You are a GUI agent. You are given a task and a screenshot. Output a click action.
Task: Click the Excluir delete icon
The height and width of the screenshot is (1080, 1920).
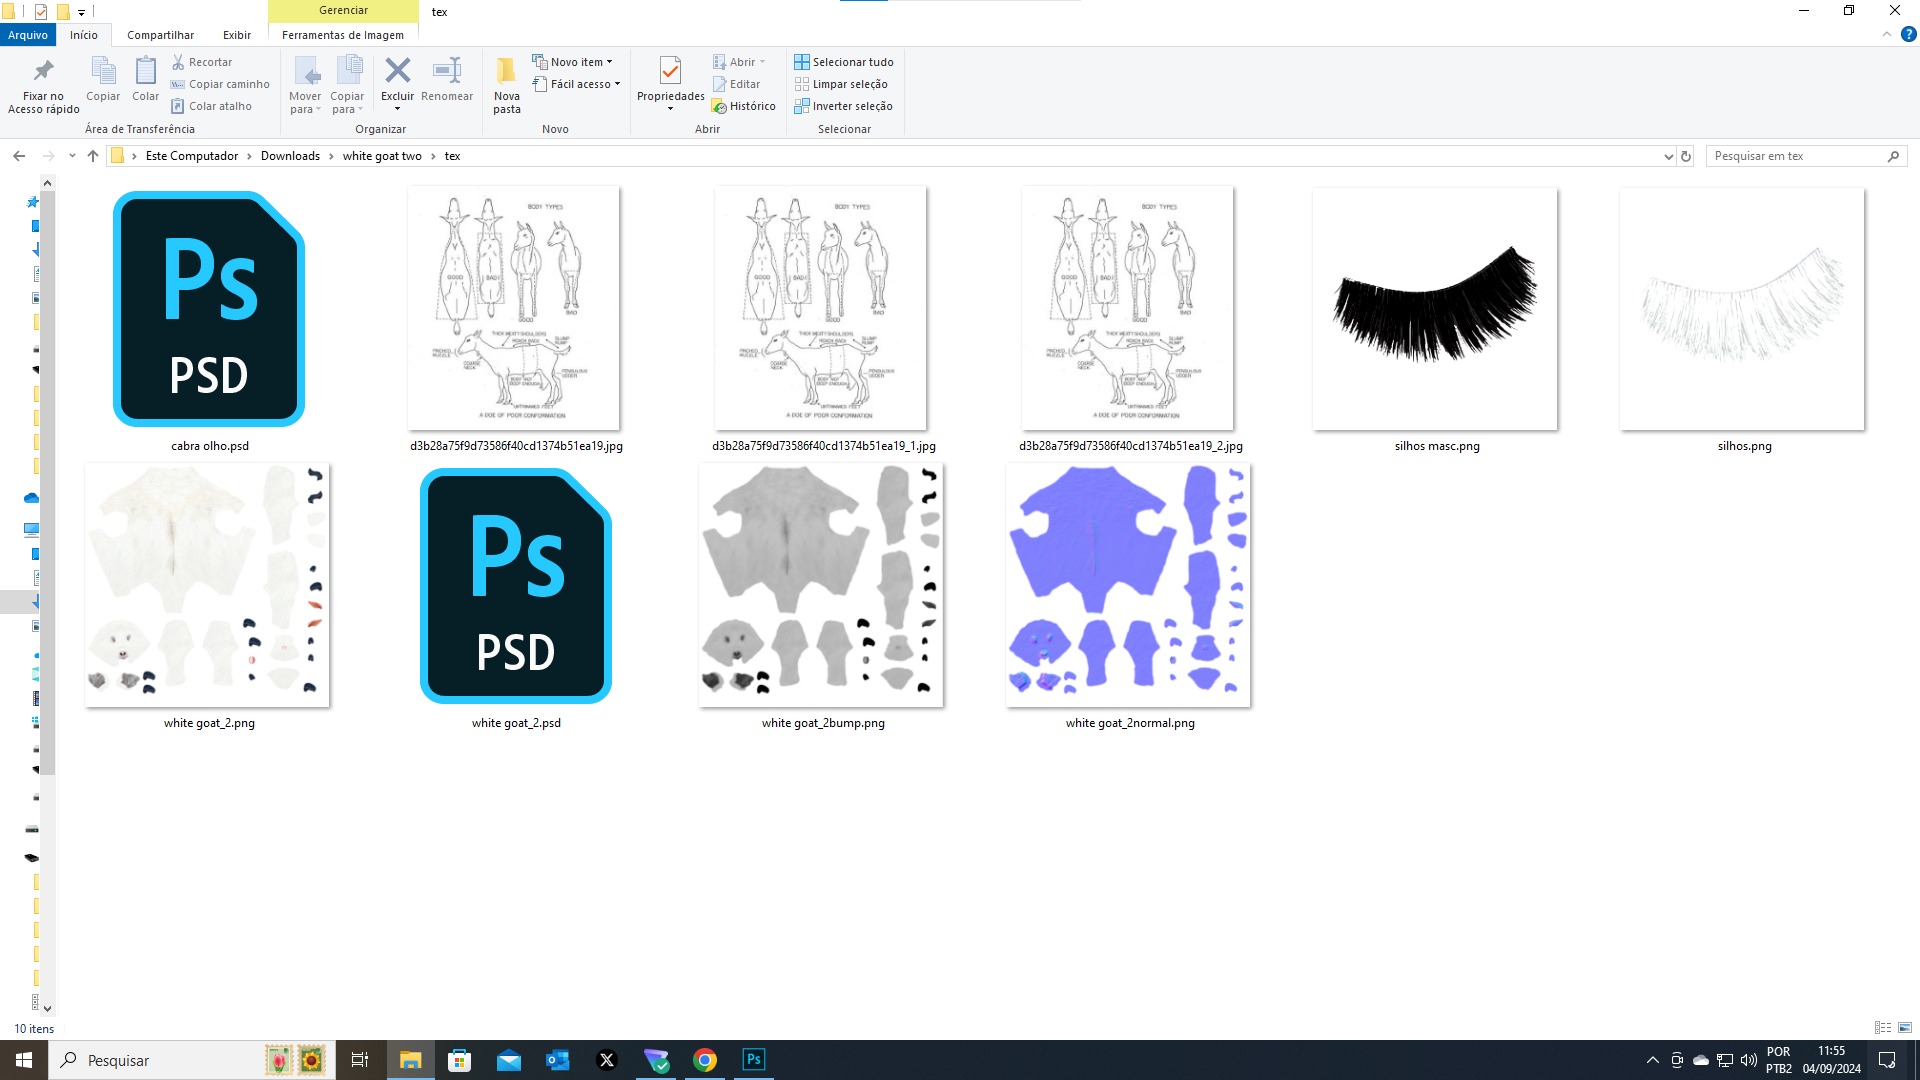point(397,71)
